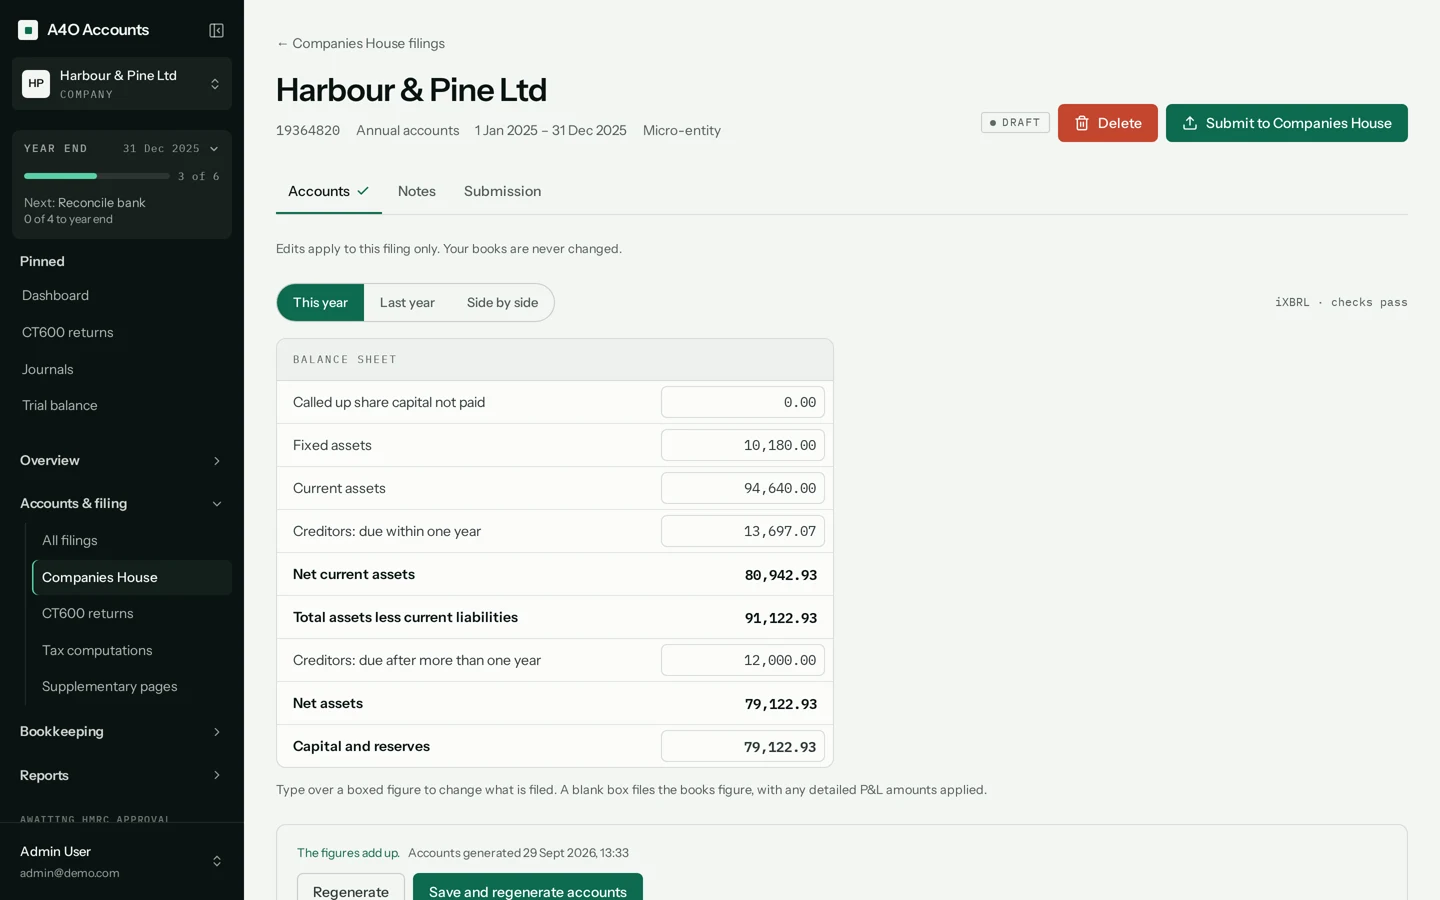This screenshot has height=900, width=1440.
Task: Expand the Bookkeeping section
Action: 122,732
